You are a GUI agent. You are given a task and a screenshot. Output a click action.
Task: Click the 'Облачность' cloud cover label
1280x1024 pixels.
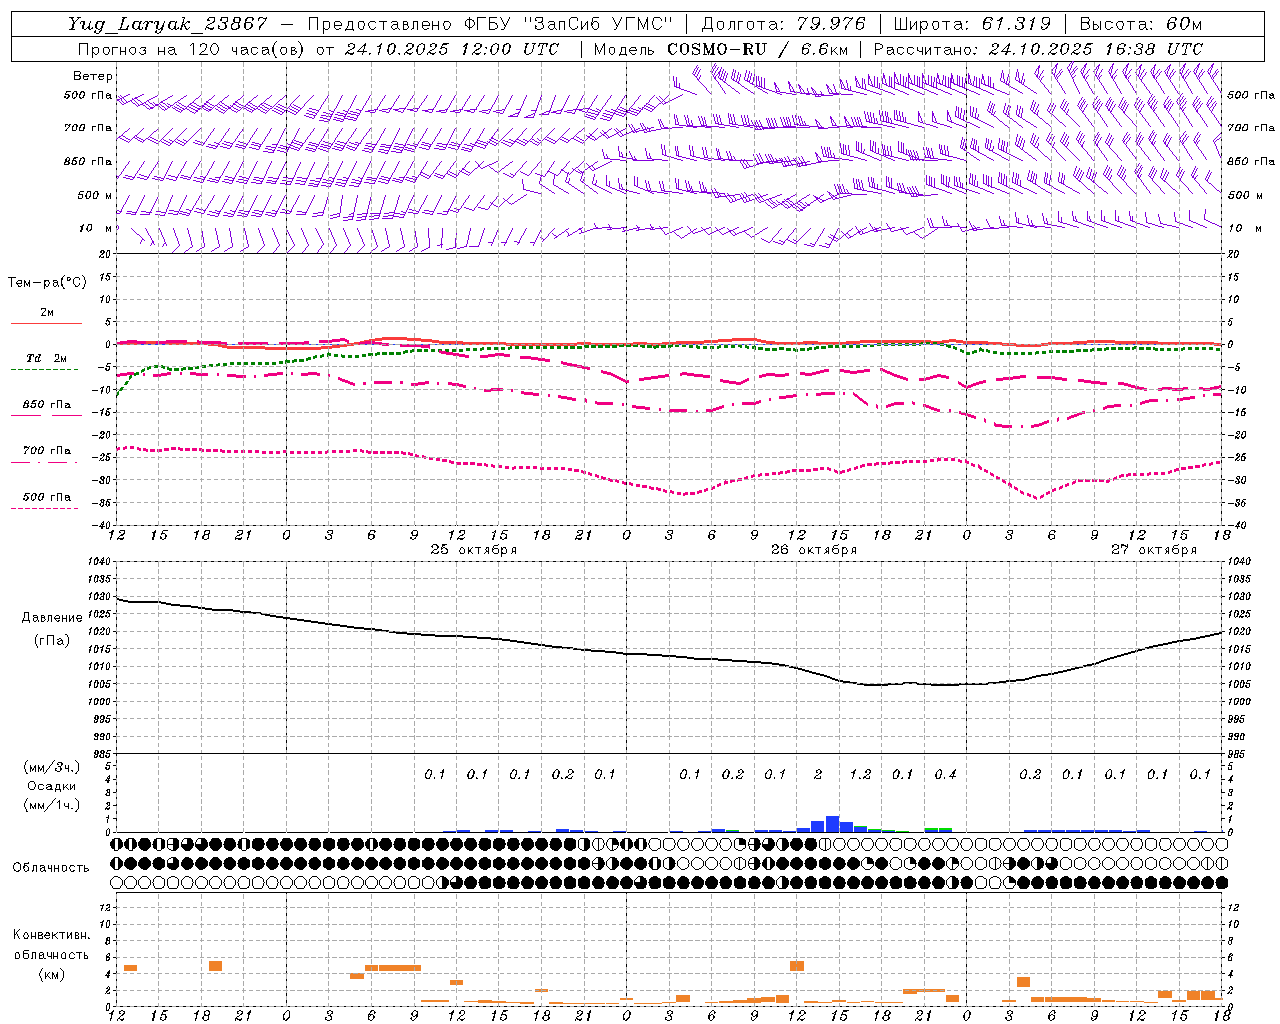52,868
